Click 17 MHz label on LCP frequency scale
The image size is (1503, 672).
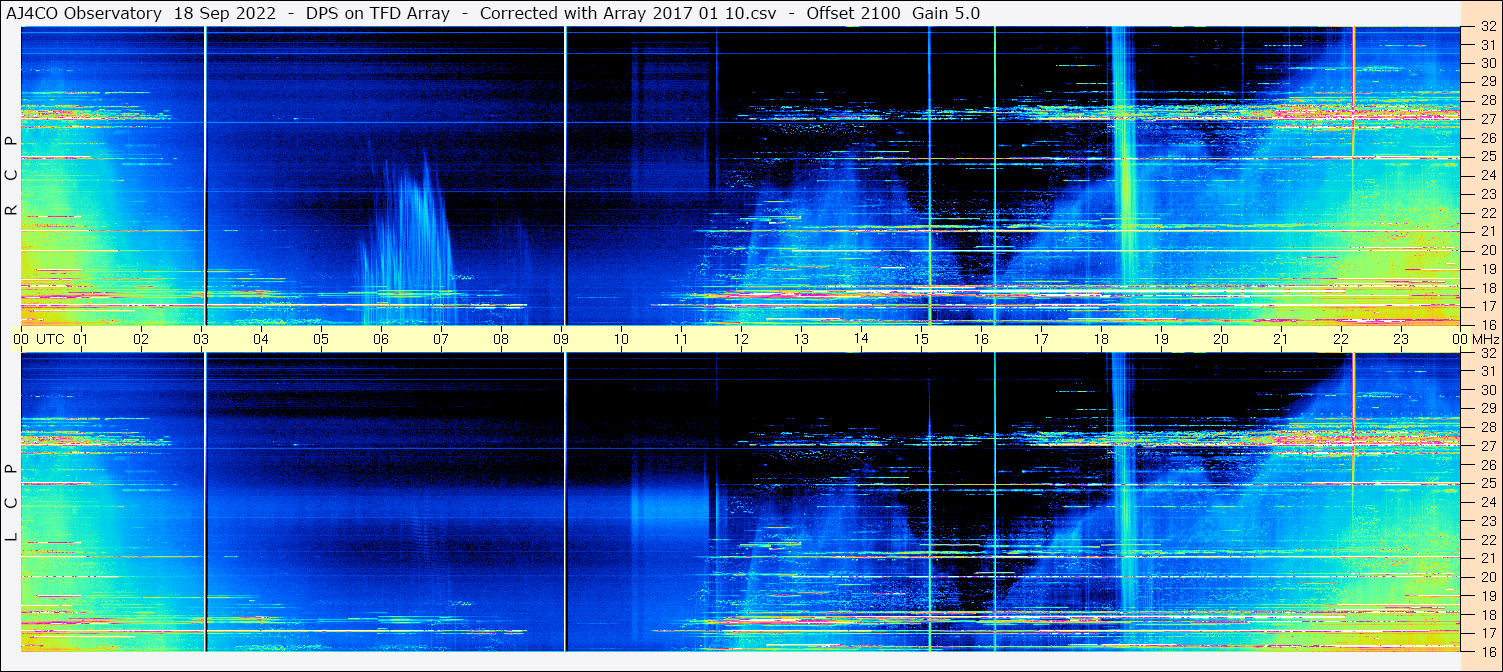click(1487, 633)
